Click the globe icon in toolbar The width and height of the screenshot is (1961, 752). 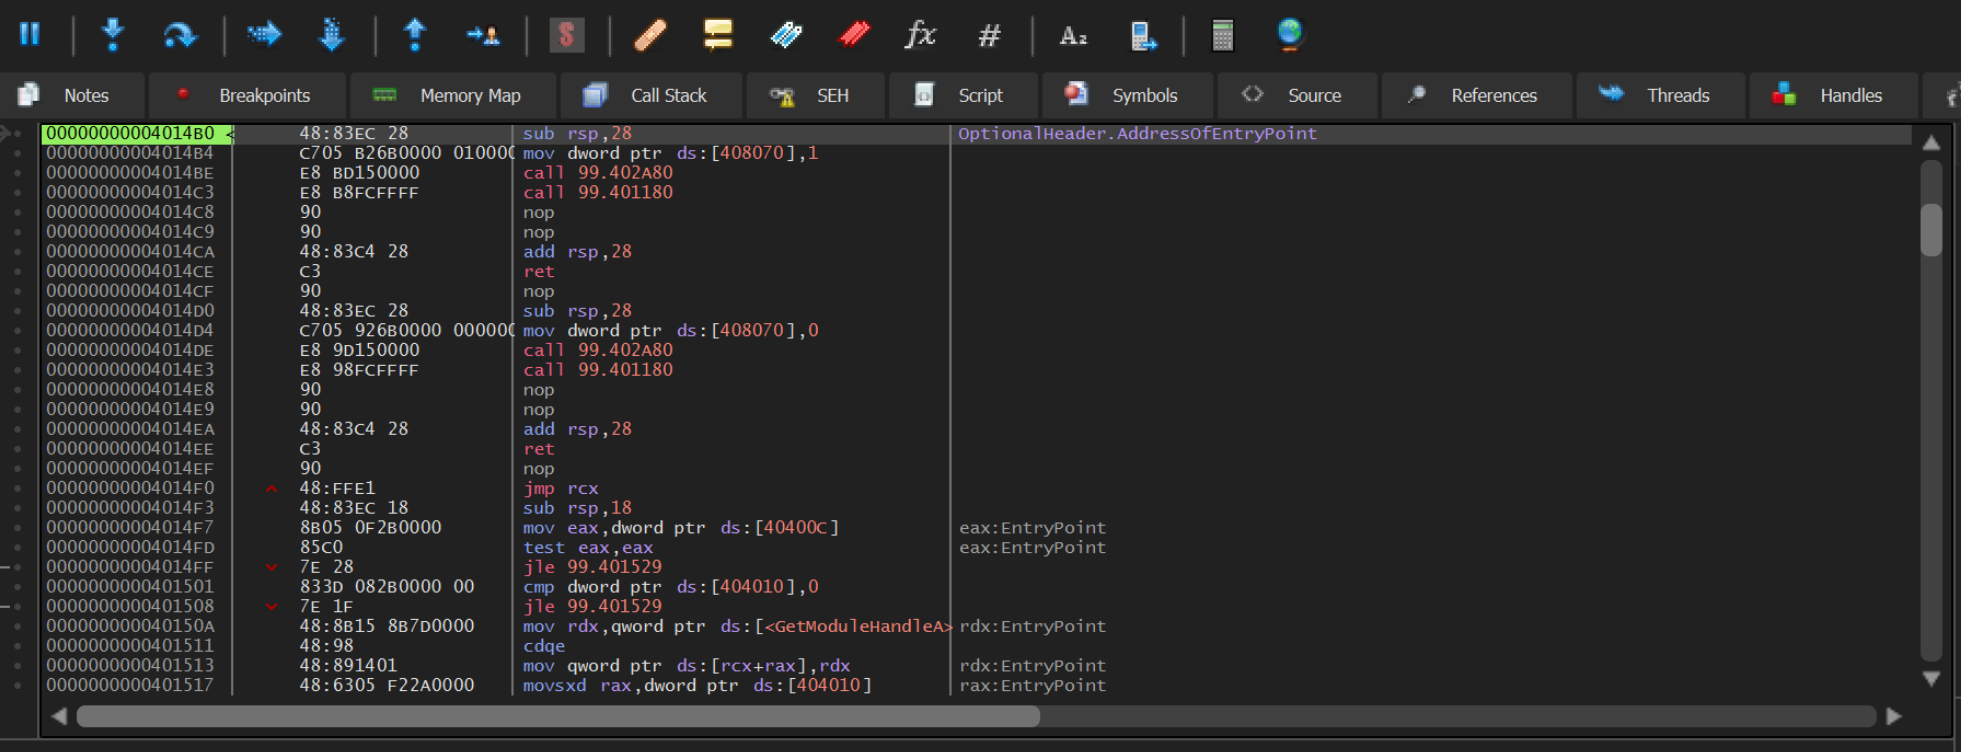(x=1290, y=35)
